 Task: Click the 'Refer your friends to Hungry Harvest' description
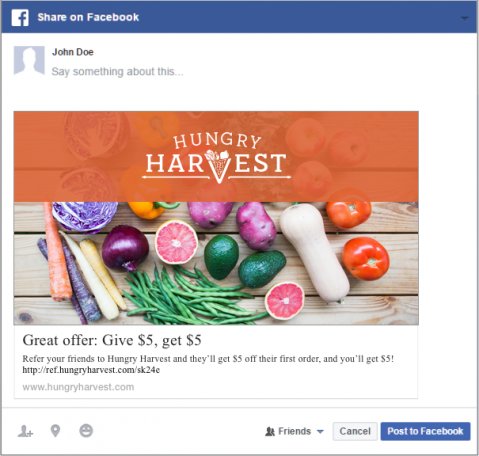coord(208,359)
